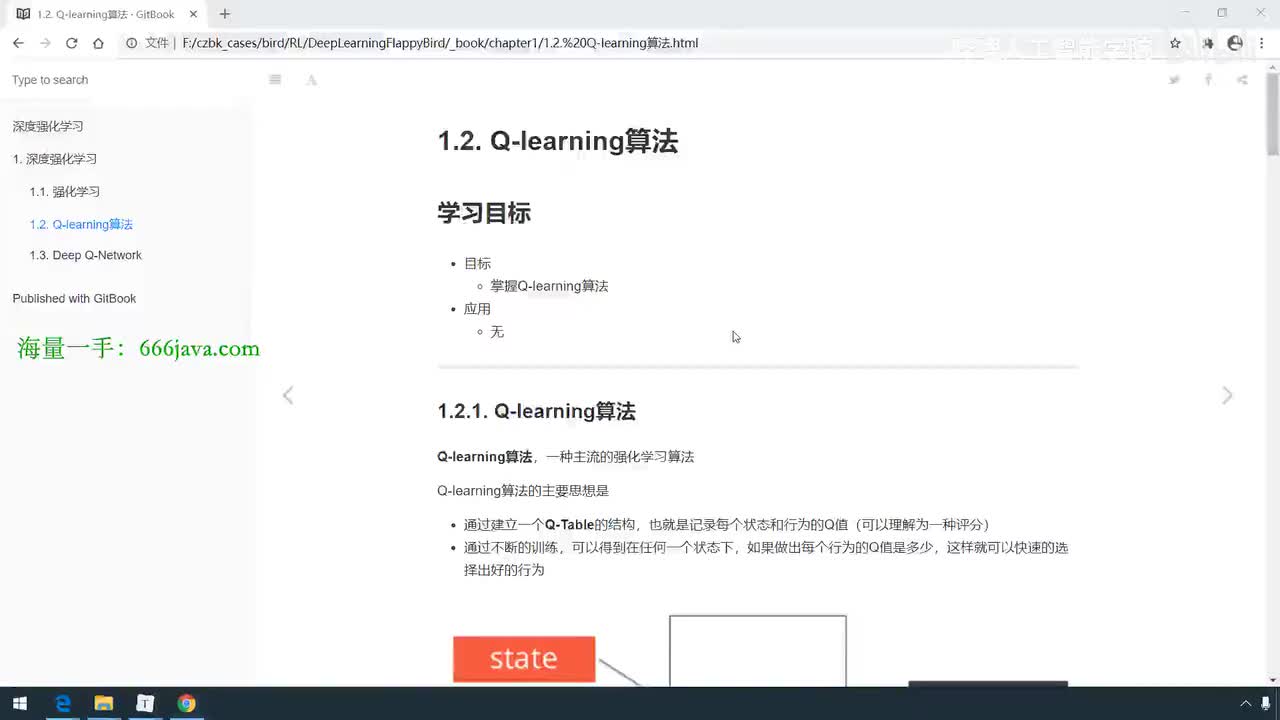This screenshot has height=720, width=1280.
Task: Open 深度强化学习 sidebar heading link
Action: pyautogui.click(x=48, y=126)
